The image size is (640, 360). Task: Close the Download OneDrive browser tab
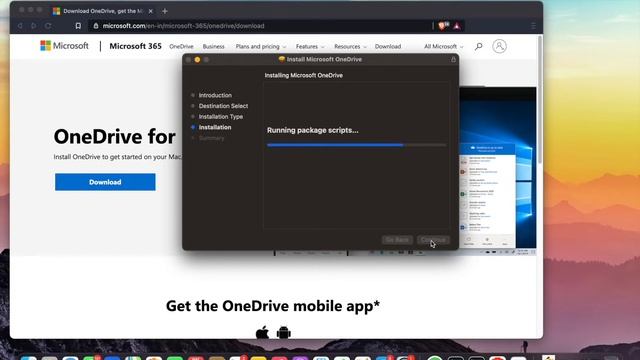(x=151, y=11)
